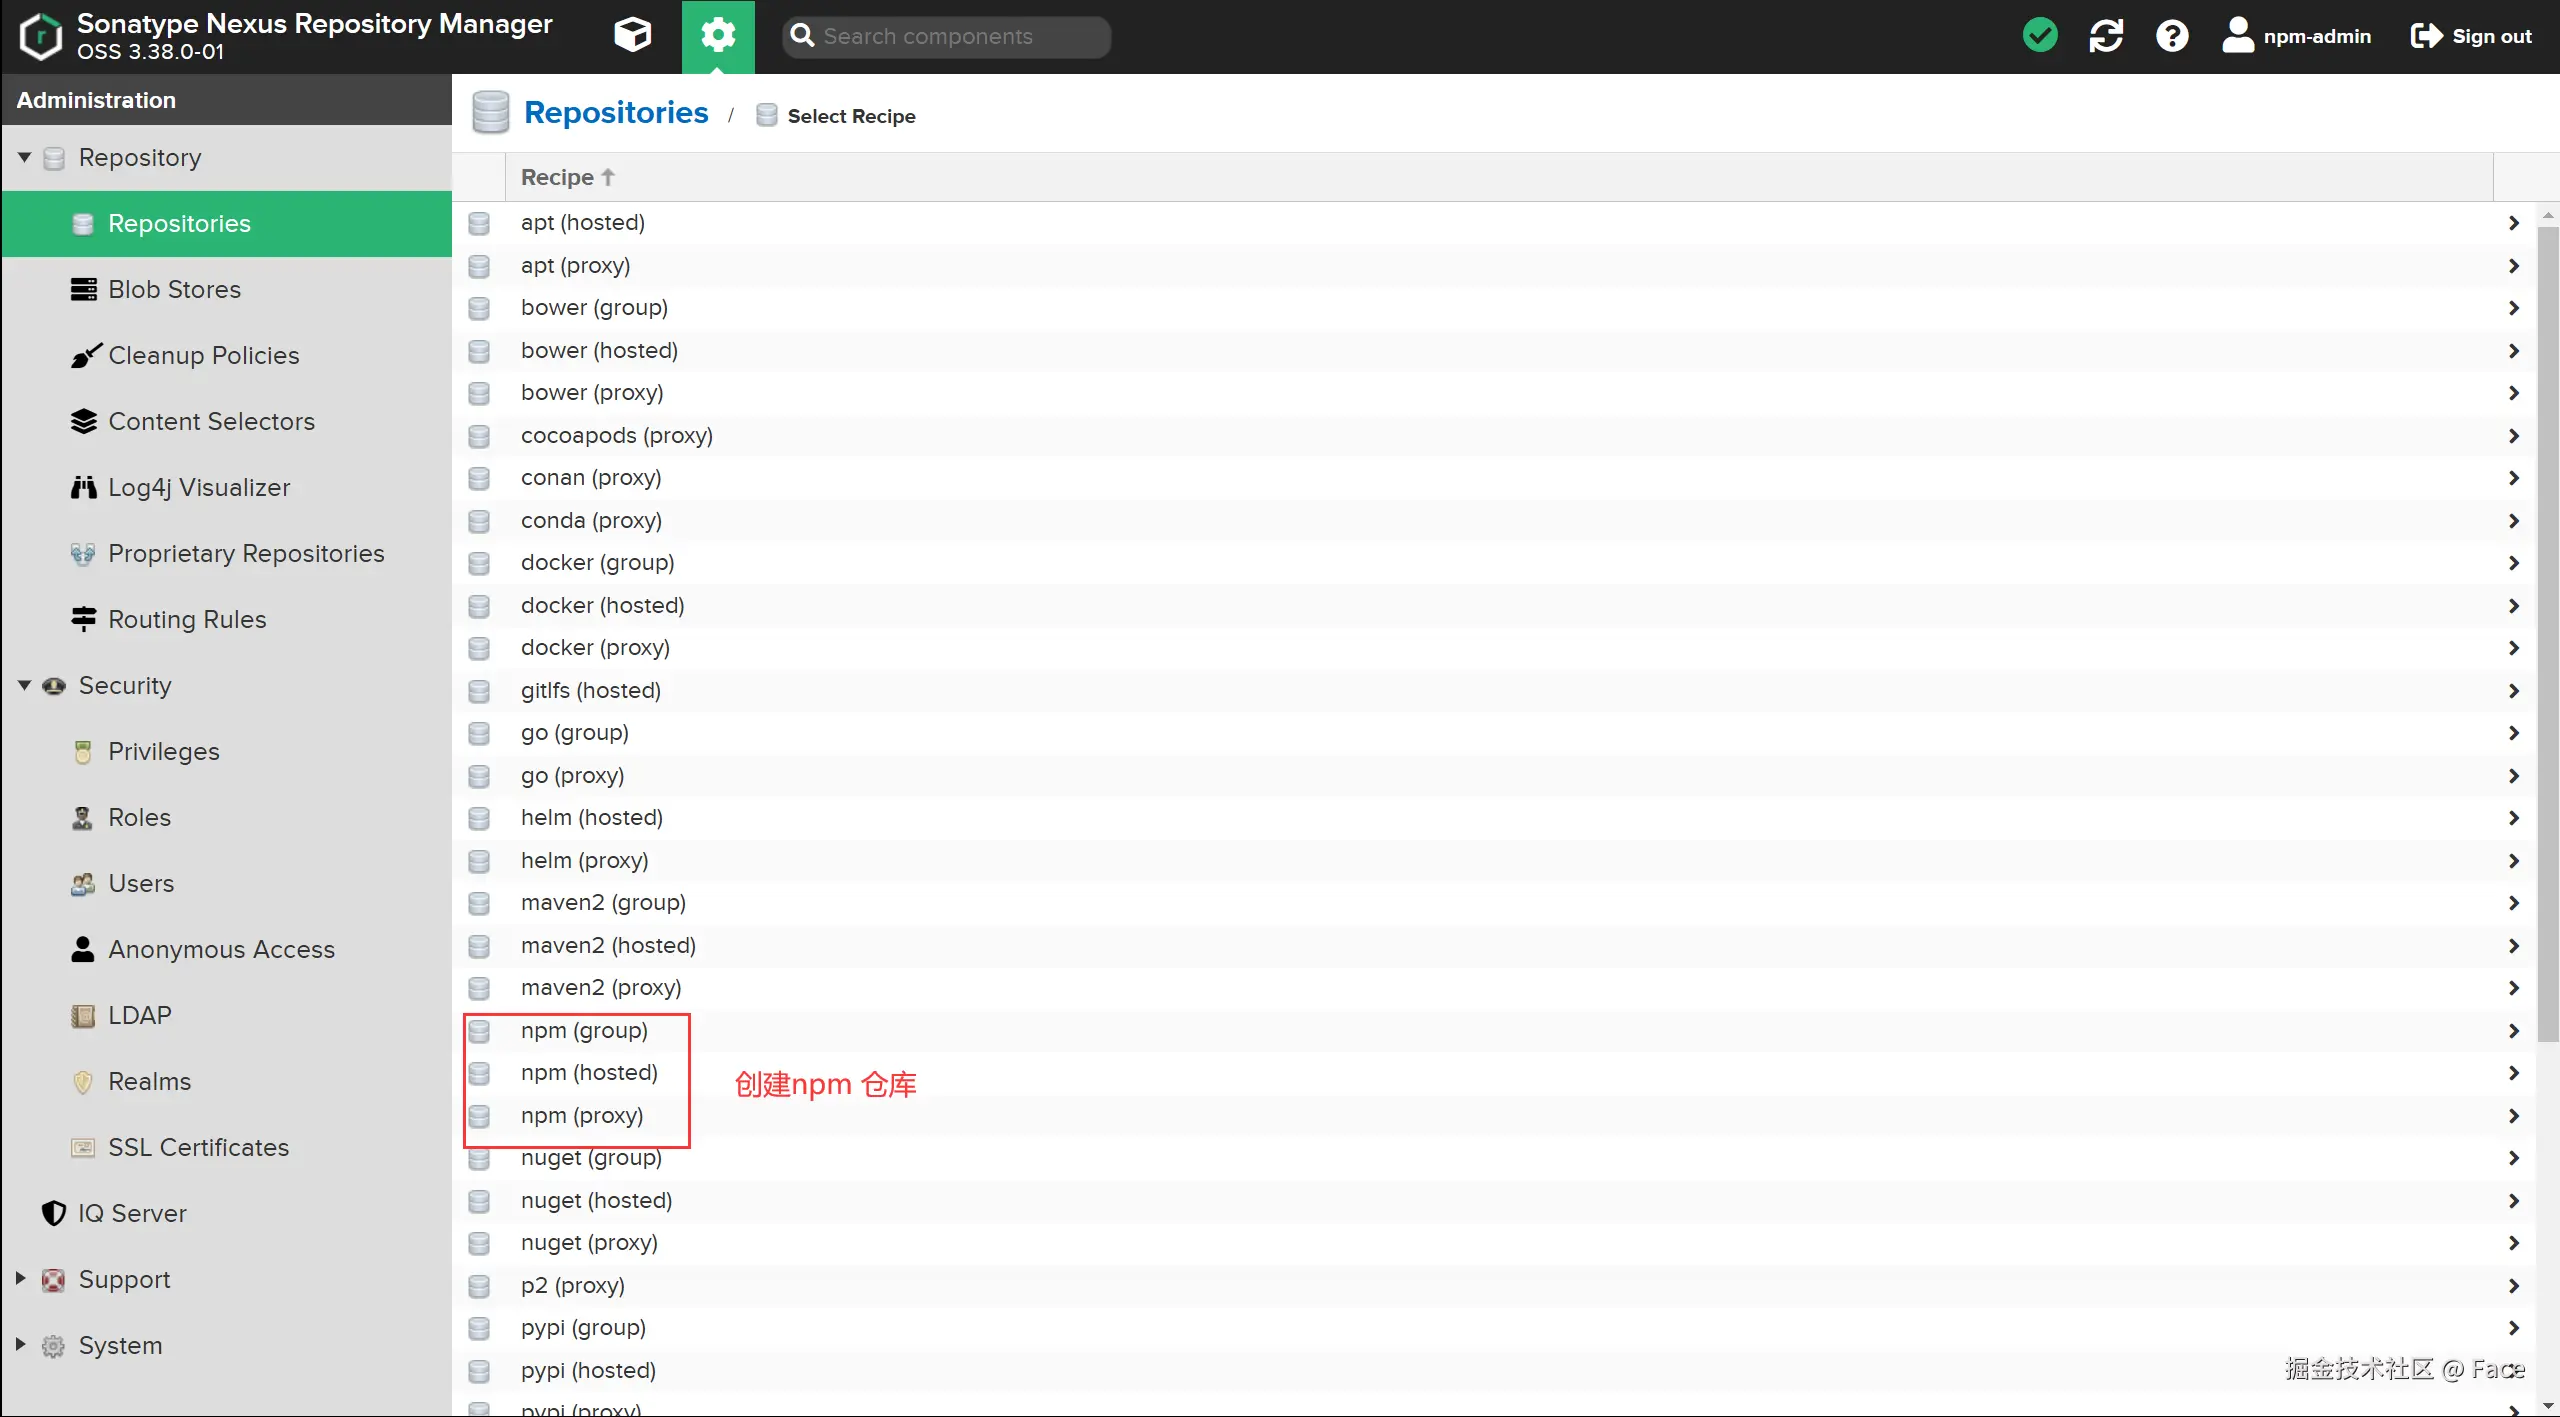Expand the System tree section
Screen dimensions: 2560x1417
20,1344
